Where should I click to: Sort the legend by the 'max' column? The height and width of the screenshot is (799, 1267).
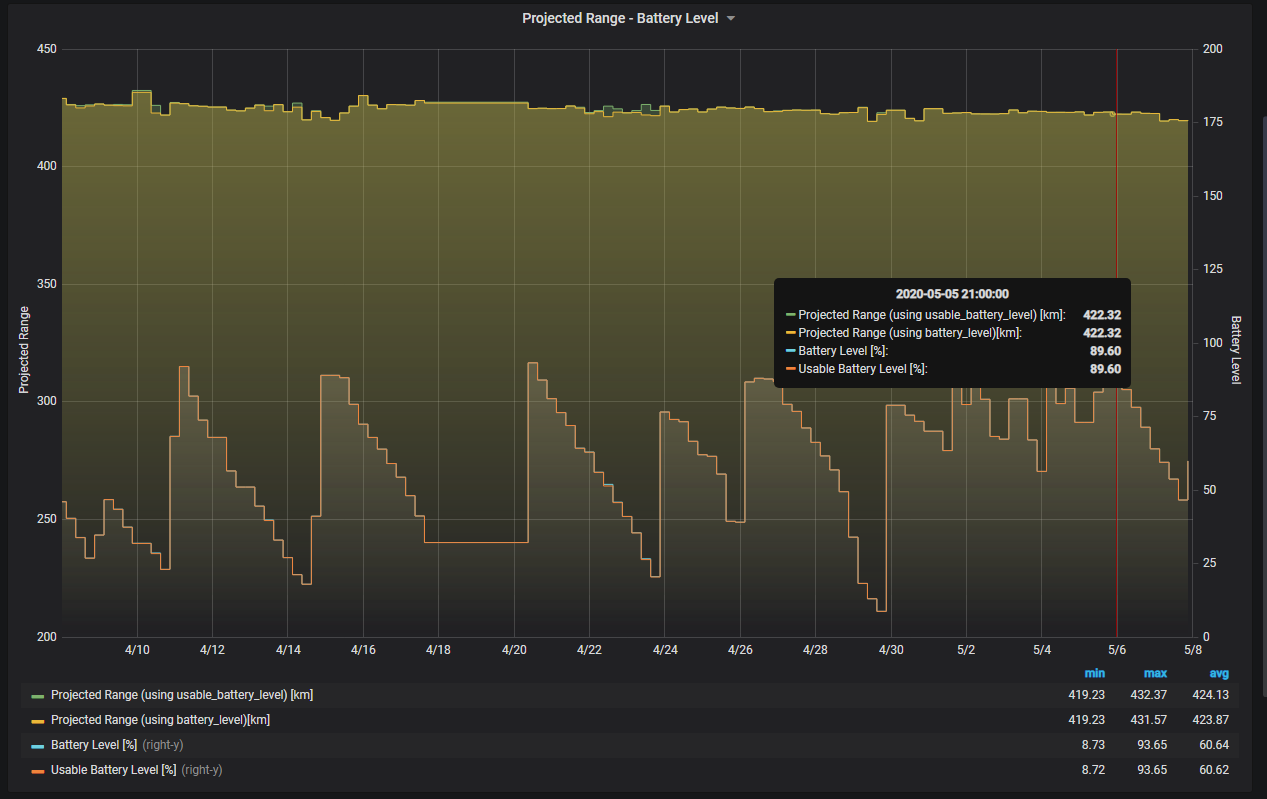point(1155,673)
